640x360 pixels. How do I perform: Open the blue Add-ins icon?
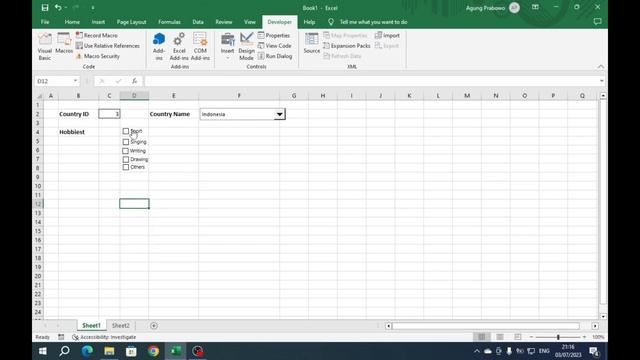click(159, 47)
